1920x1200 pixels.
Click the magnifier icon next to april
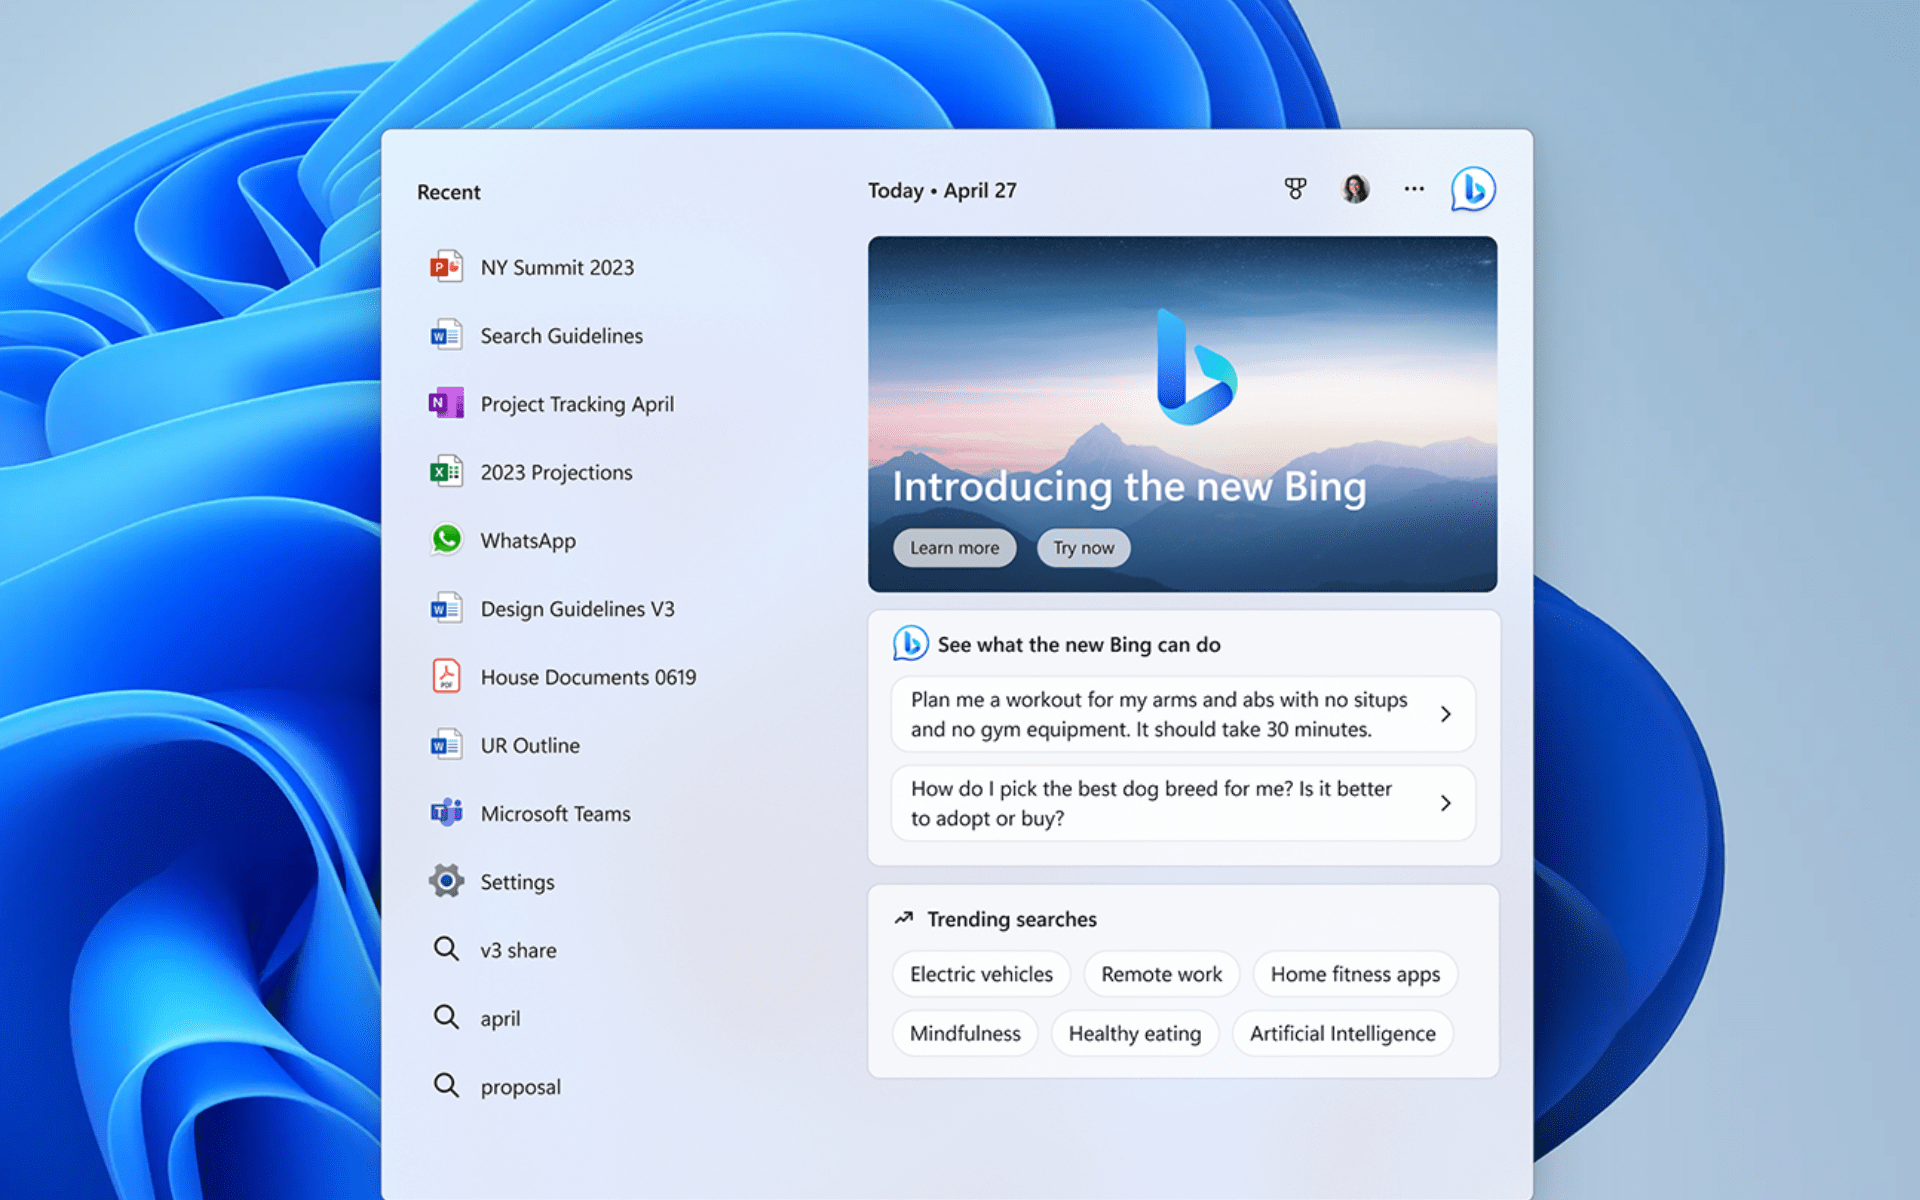coord(446,1017)
